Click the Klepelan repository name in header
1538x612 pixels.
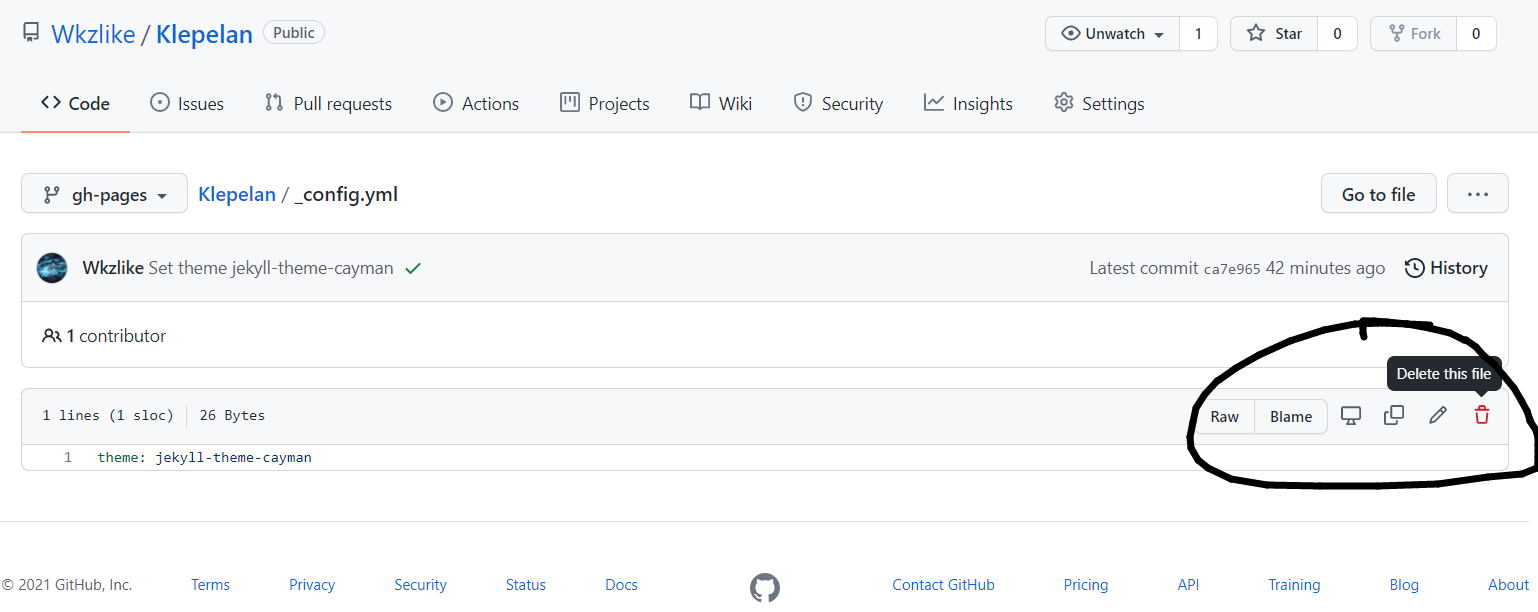[204, 35]
